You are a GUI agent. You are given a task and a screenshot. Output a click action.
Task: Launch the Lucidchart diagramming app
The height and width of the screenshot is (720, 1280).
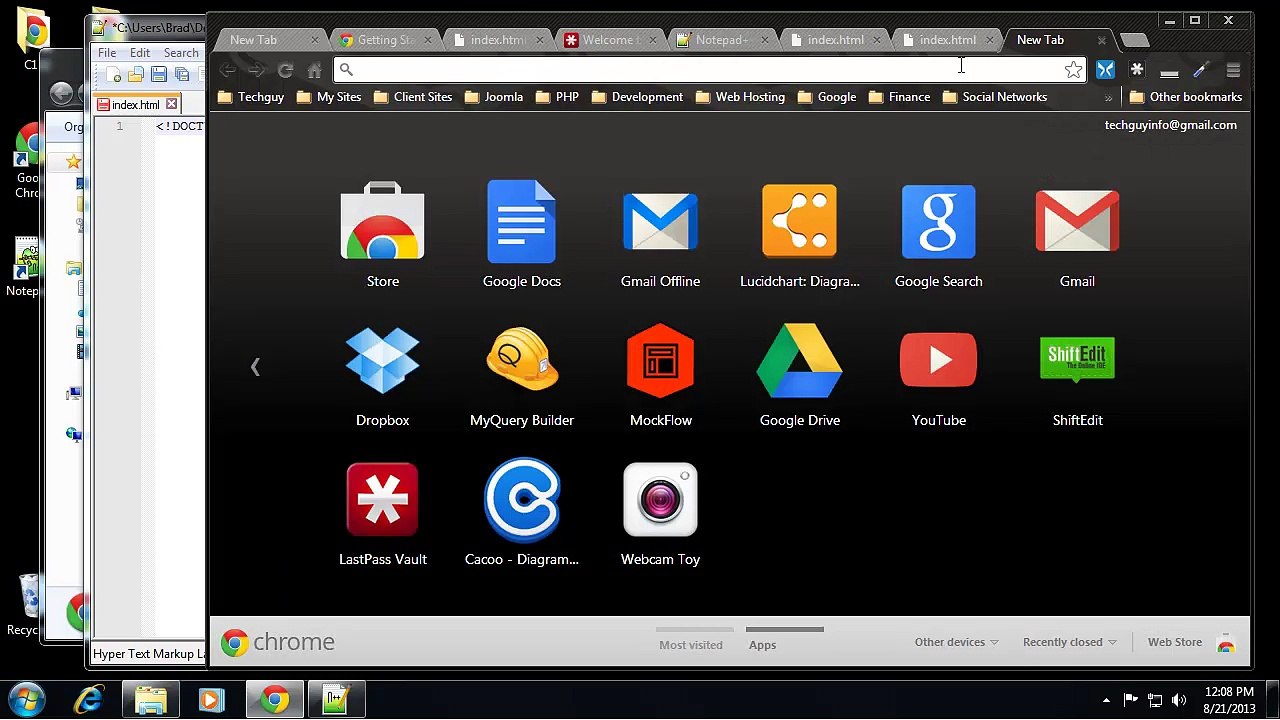(x=799, y=235)
